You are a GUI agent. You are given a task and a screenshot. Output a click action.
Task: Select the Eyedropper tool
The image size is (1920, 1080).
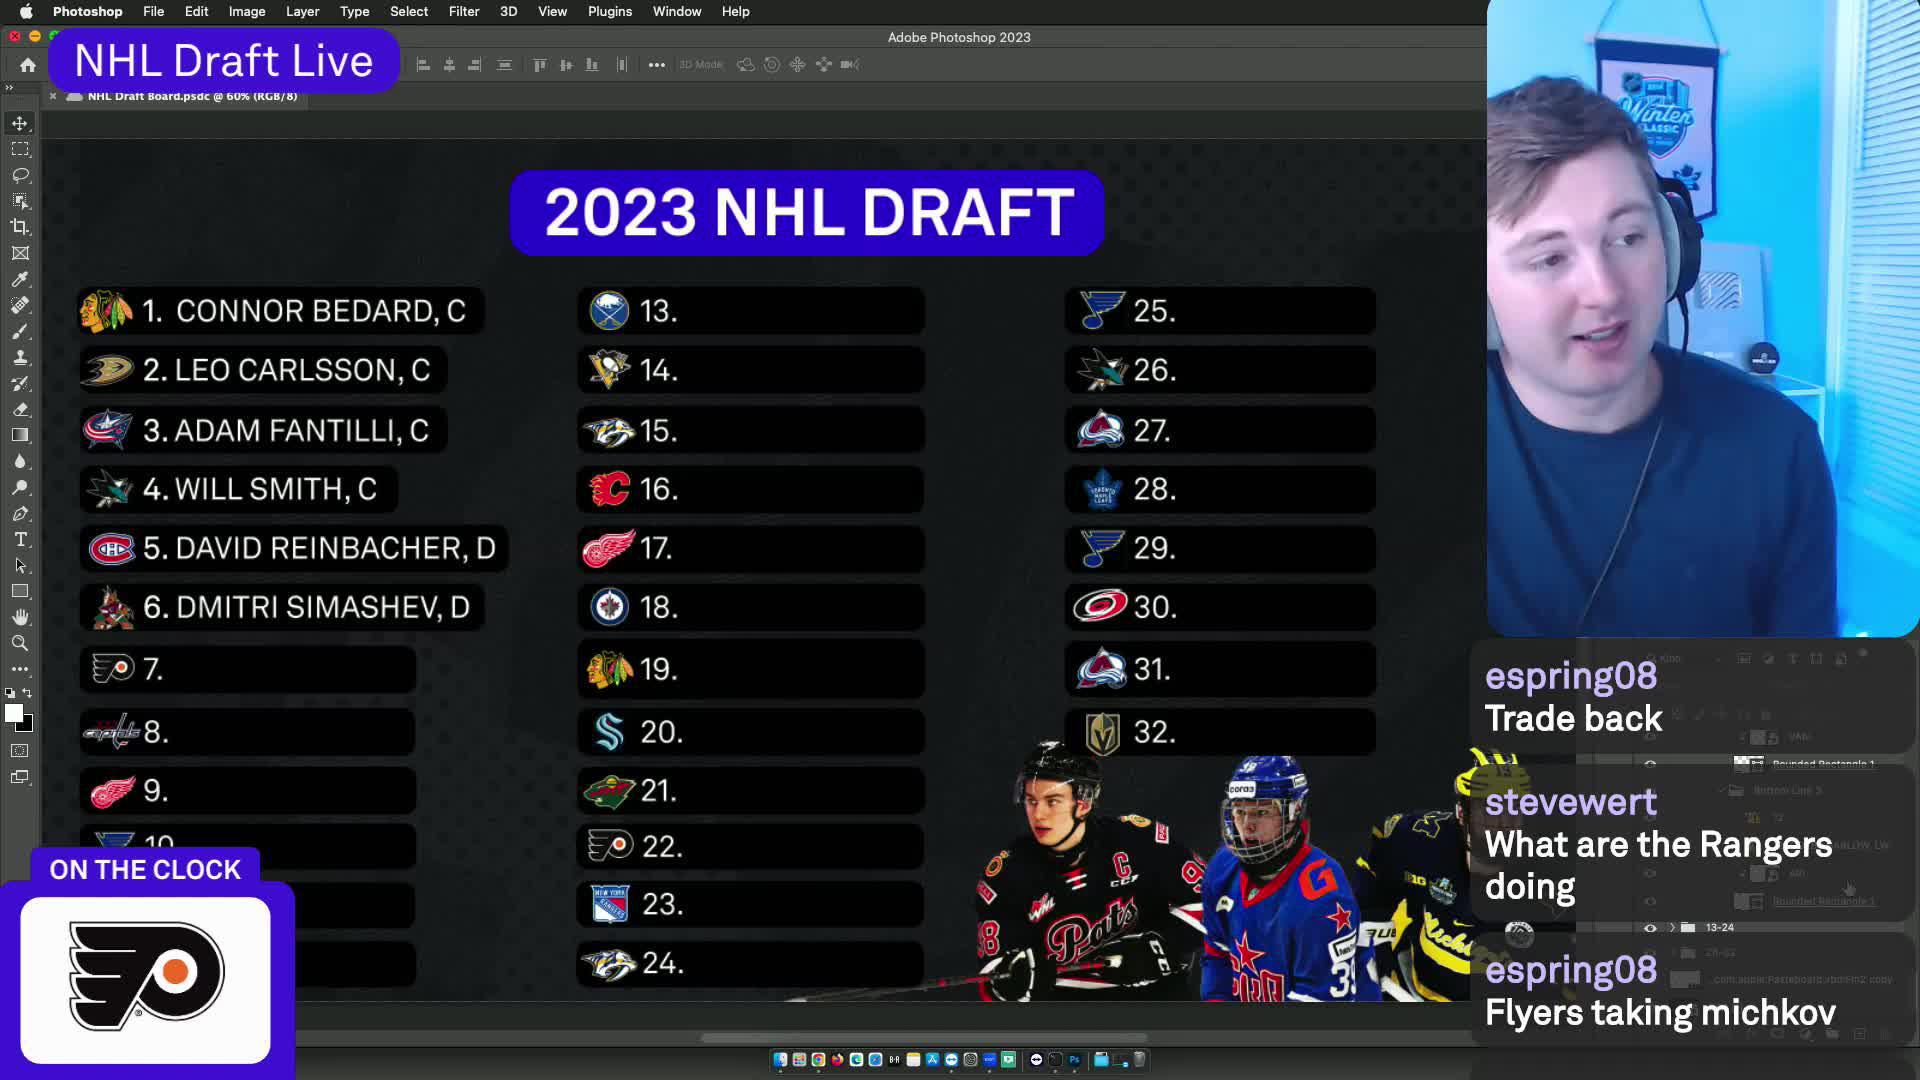[20, 279]
